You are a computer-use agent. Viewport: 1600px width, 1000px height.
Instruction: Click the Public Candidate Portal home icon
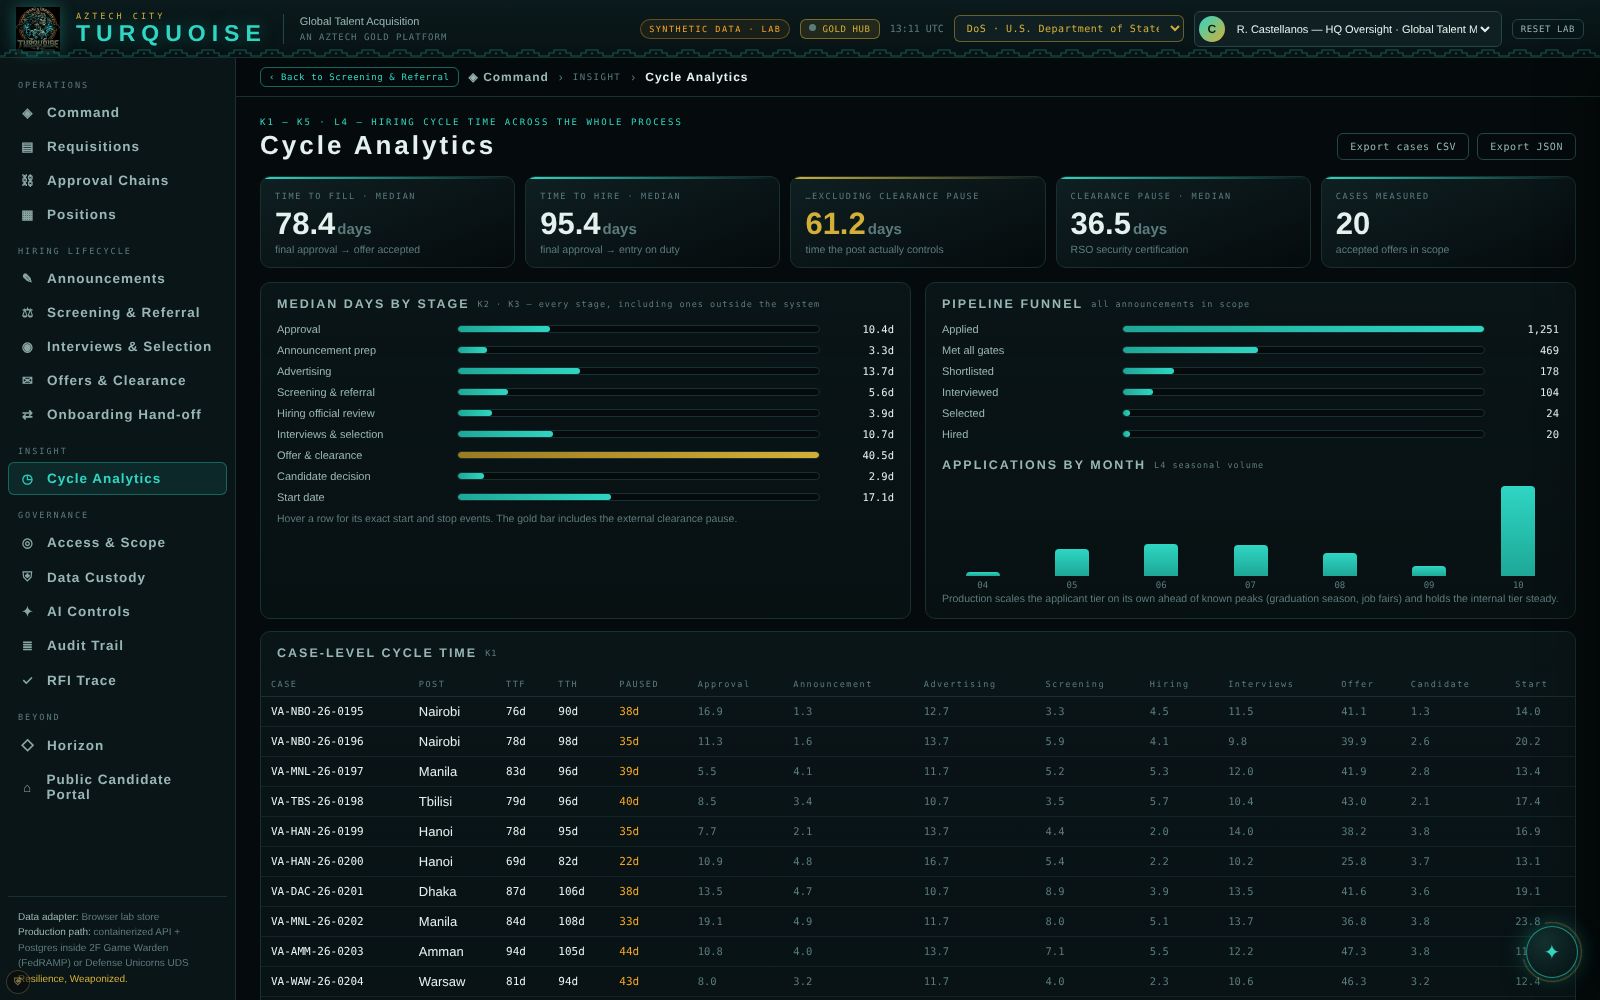27,788
